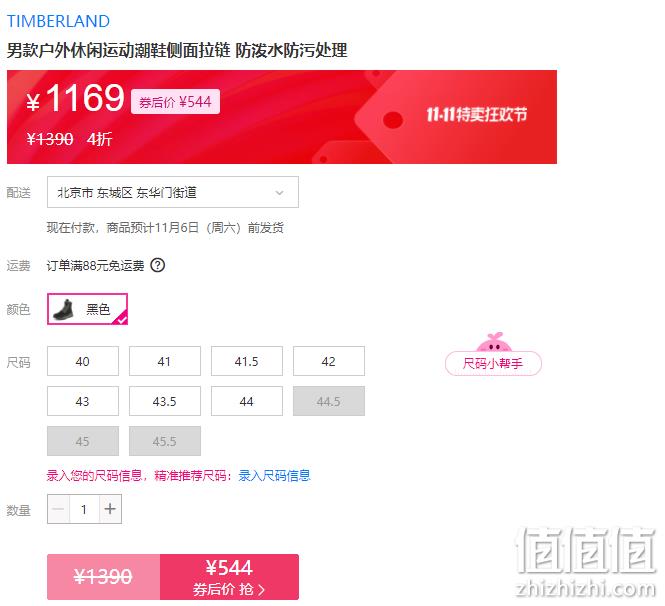Click the 券后价 ¥544 coupon price tag
Image resolution: width=665 pixels, height=606 pixels.
175,102
